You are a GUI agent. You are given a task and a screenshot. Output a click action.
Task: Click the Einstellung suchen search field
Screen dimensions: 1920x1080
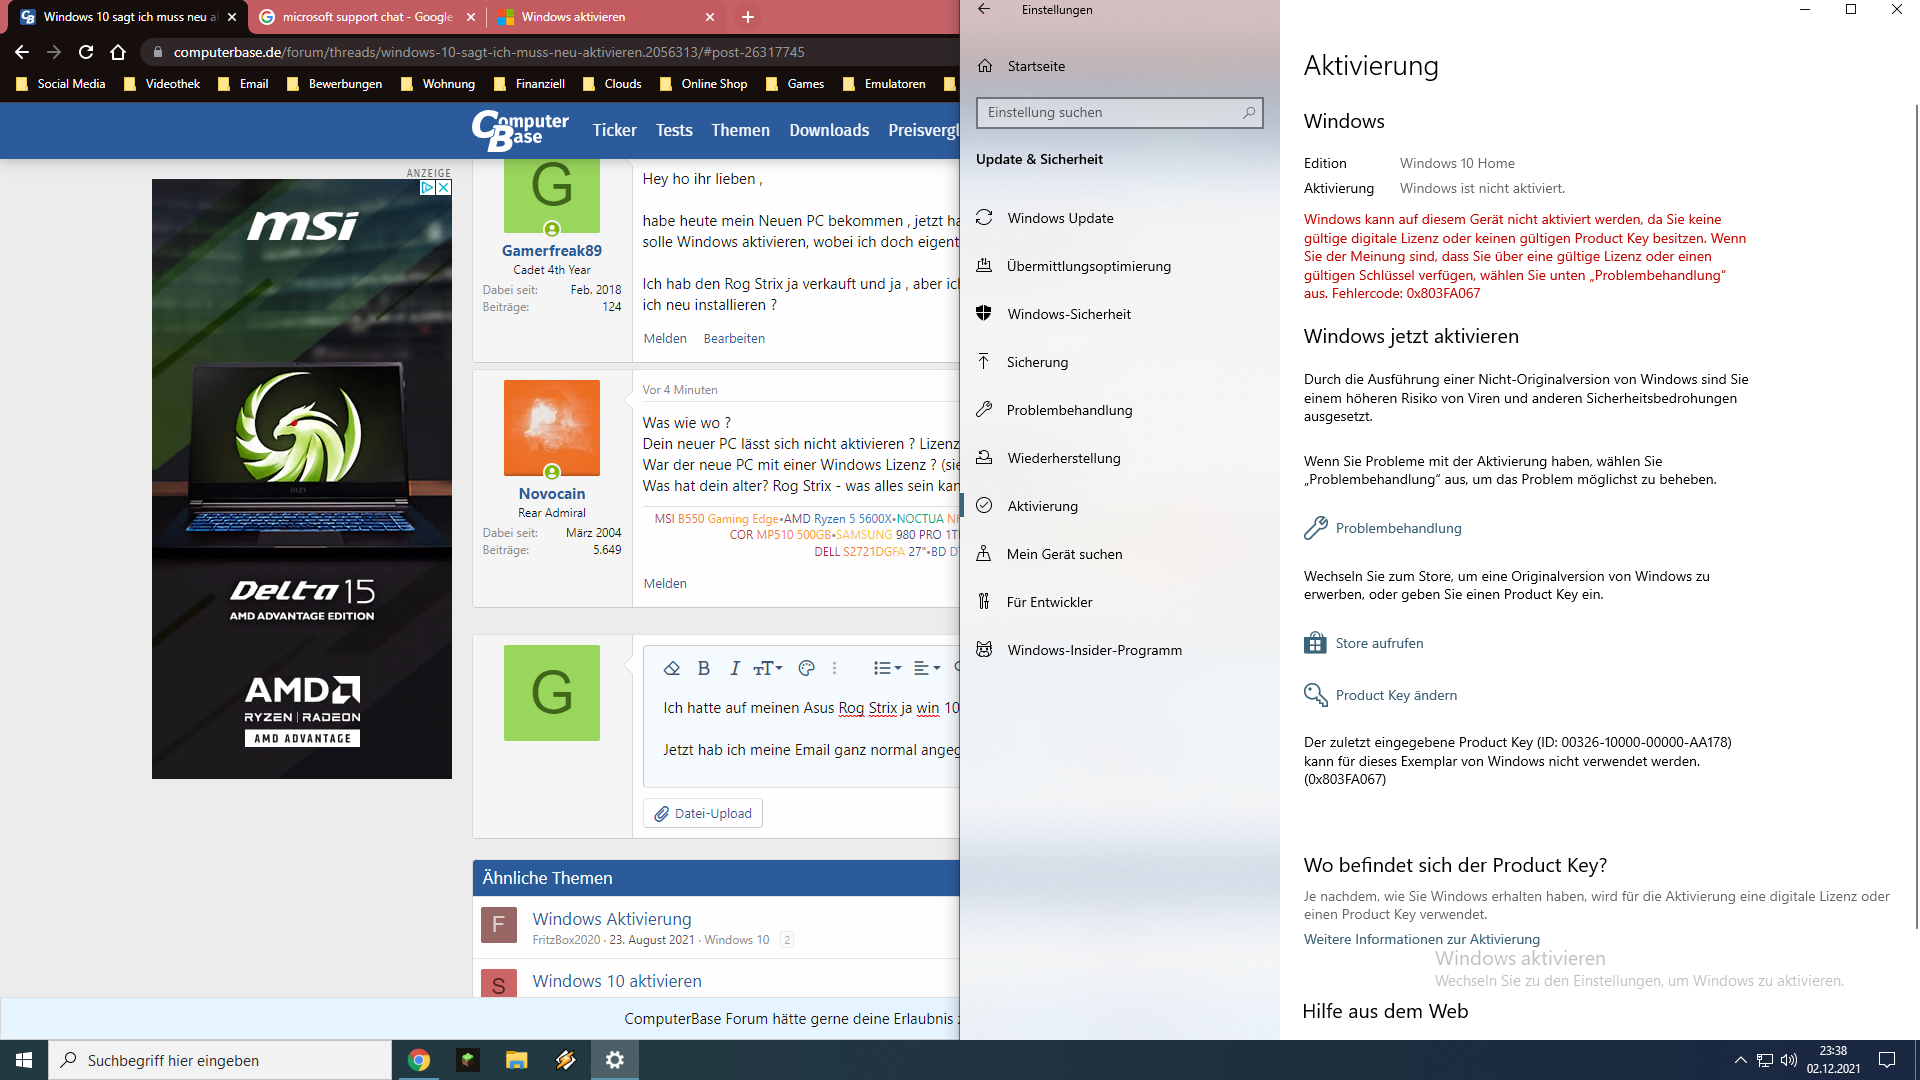(1110, 113)
